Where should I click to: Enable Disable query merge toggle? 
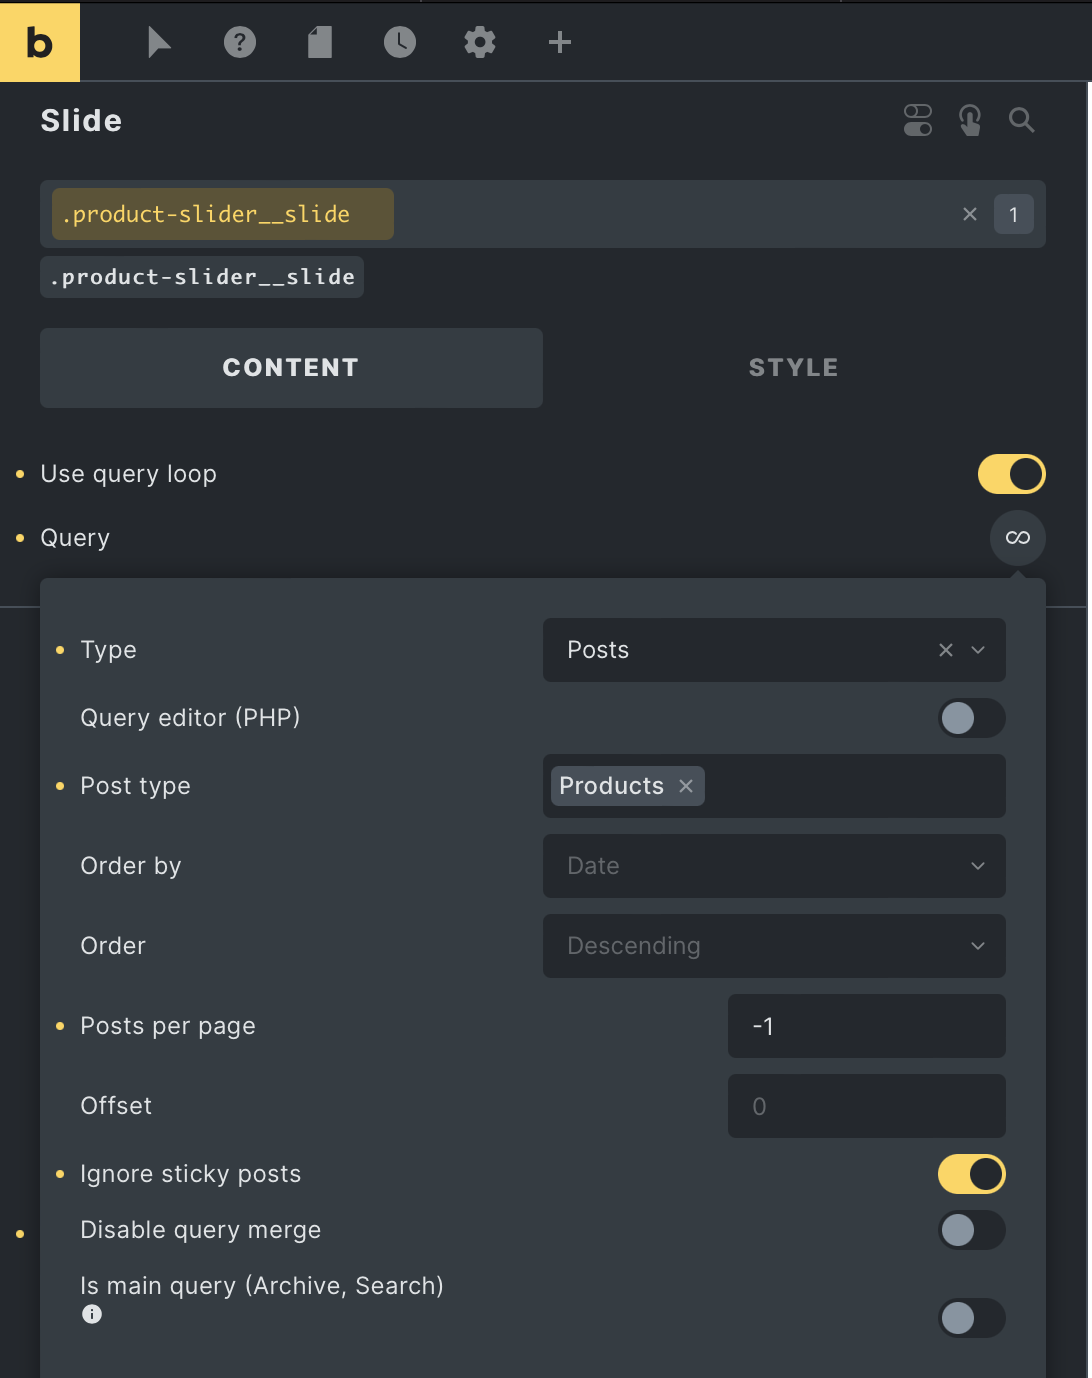coord(972,1230)
